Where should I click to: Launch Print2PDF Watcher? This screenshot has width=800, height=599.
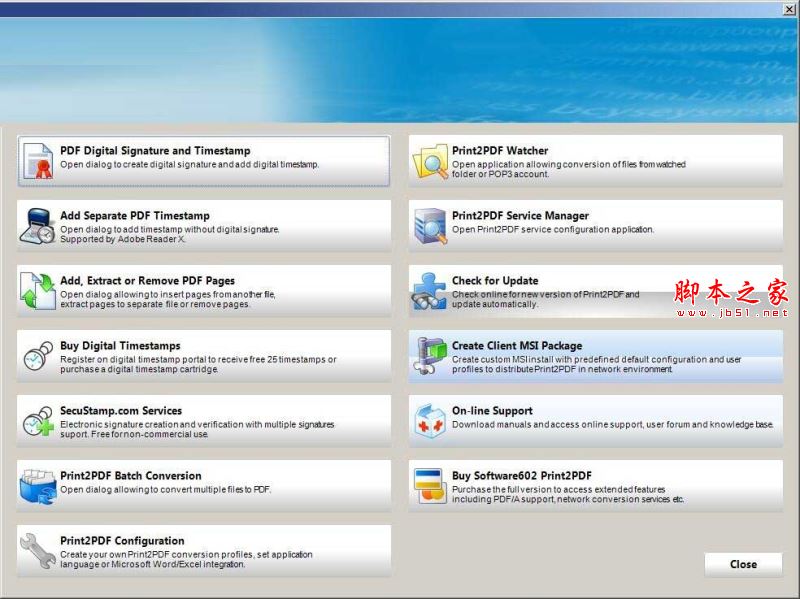[x=595, y=161]
